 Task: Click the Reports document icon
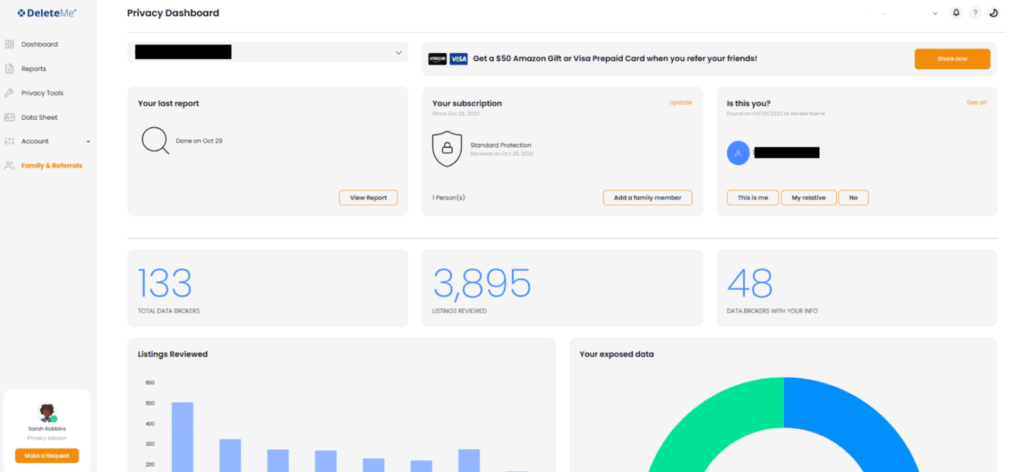(9, 69)
